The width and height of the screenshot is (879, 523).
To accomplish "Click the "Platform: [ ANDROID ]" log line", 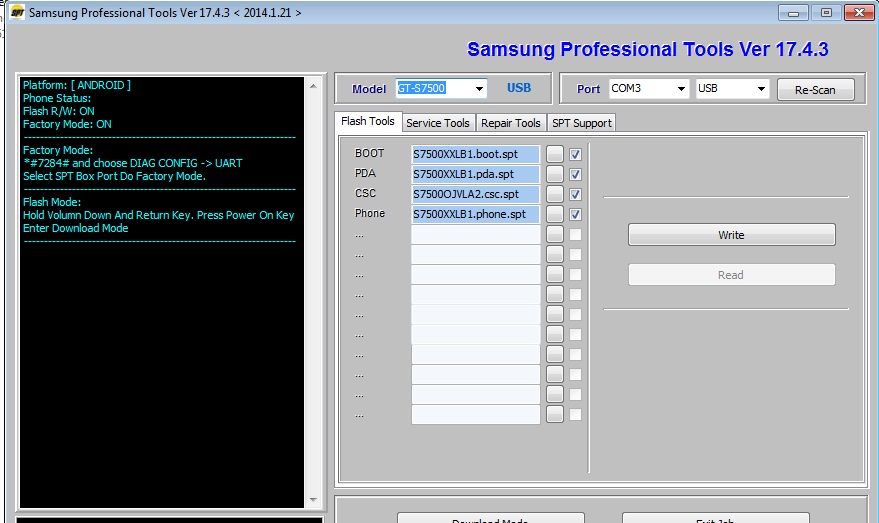I will [77, 85].
